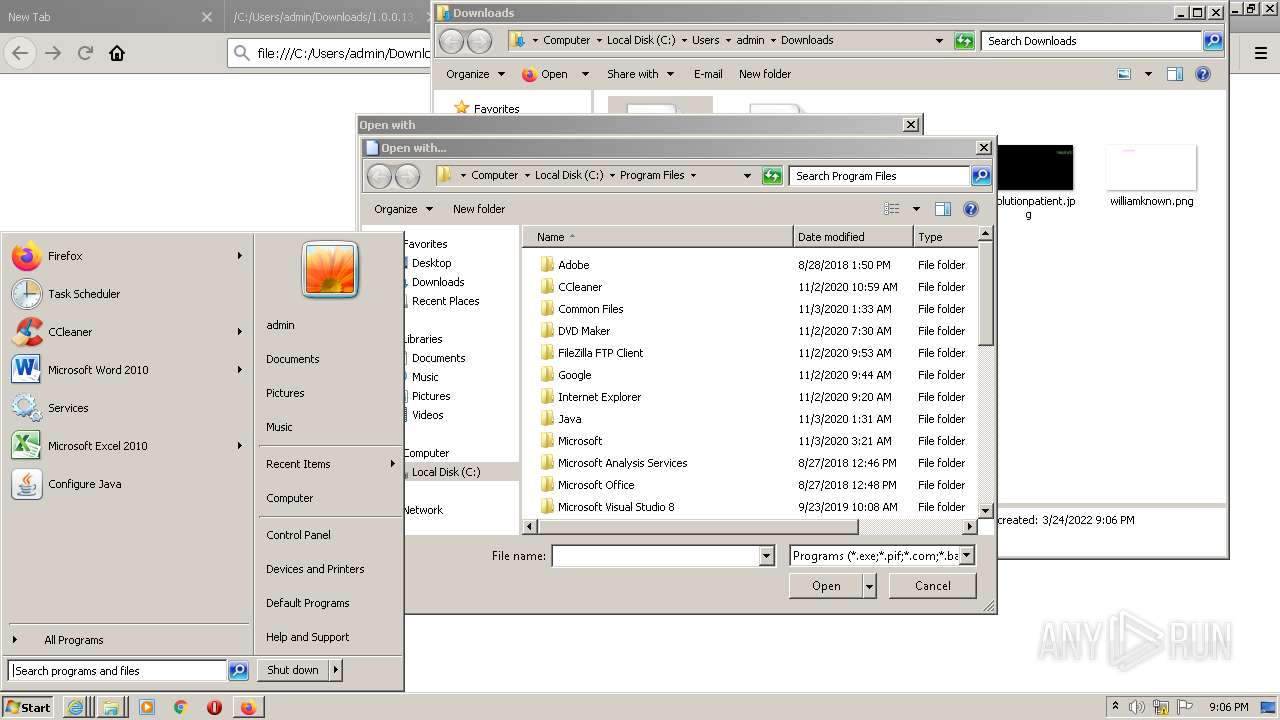Click the Search Program Files box
Viewport: 1280px width, 720px height.
click(880, 176)
